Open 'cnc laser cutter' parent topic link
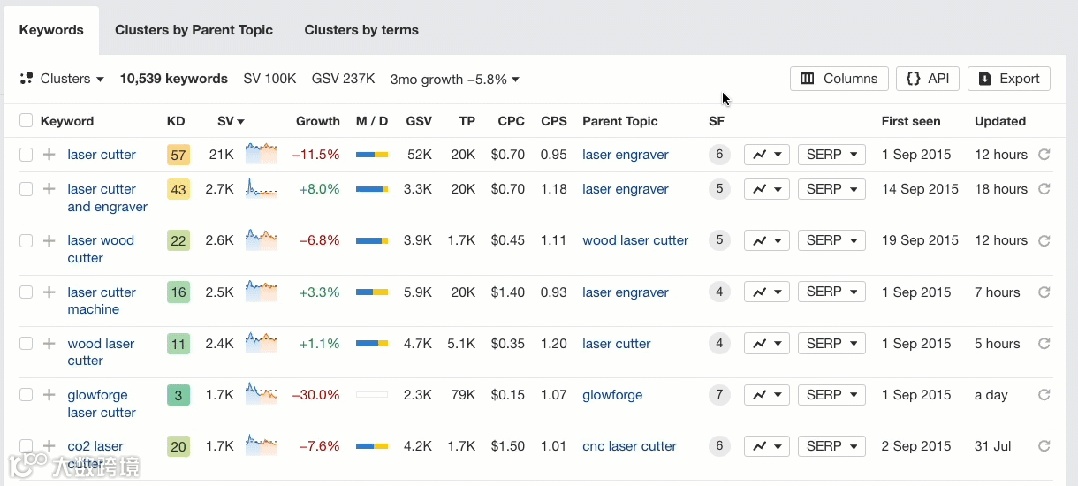1078x486 pixels. pos(629,446)
